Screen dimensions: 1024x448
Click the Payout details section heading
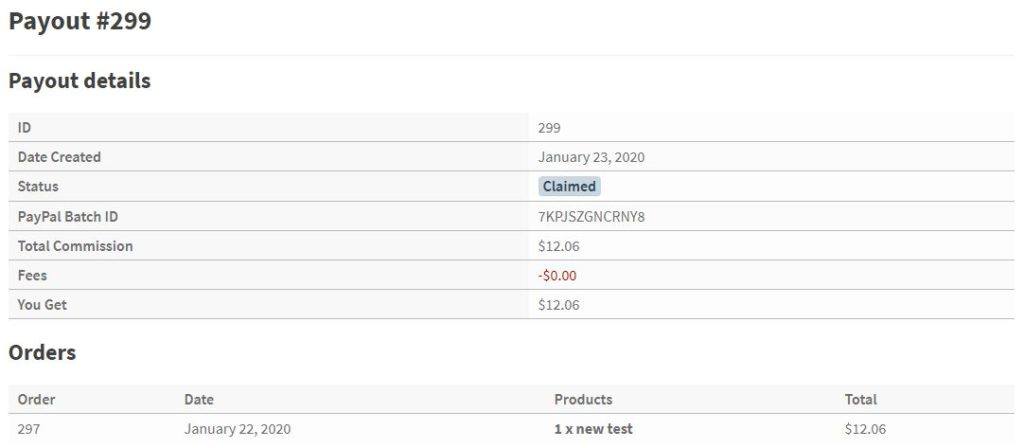tap(80, 81)
